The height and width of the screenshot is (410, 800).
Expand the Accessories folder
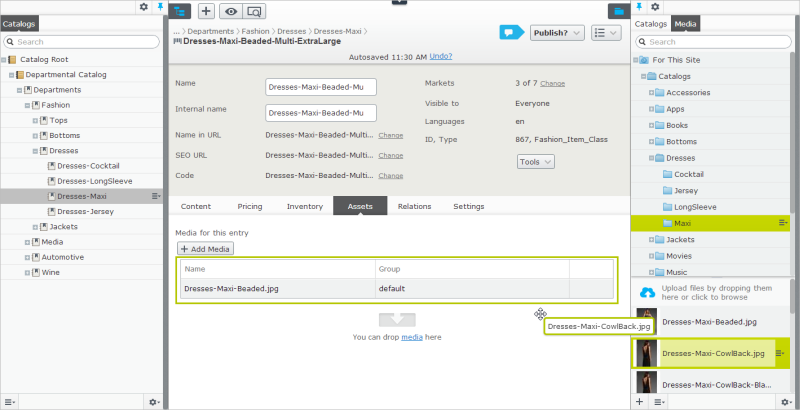[651, 92]
